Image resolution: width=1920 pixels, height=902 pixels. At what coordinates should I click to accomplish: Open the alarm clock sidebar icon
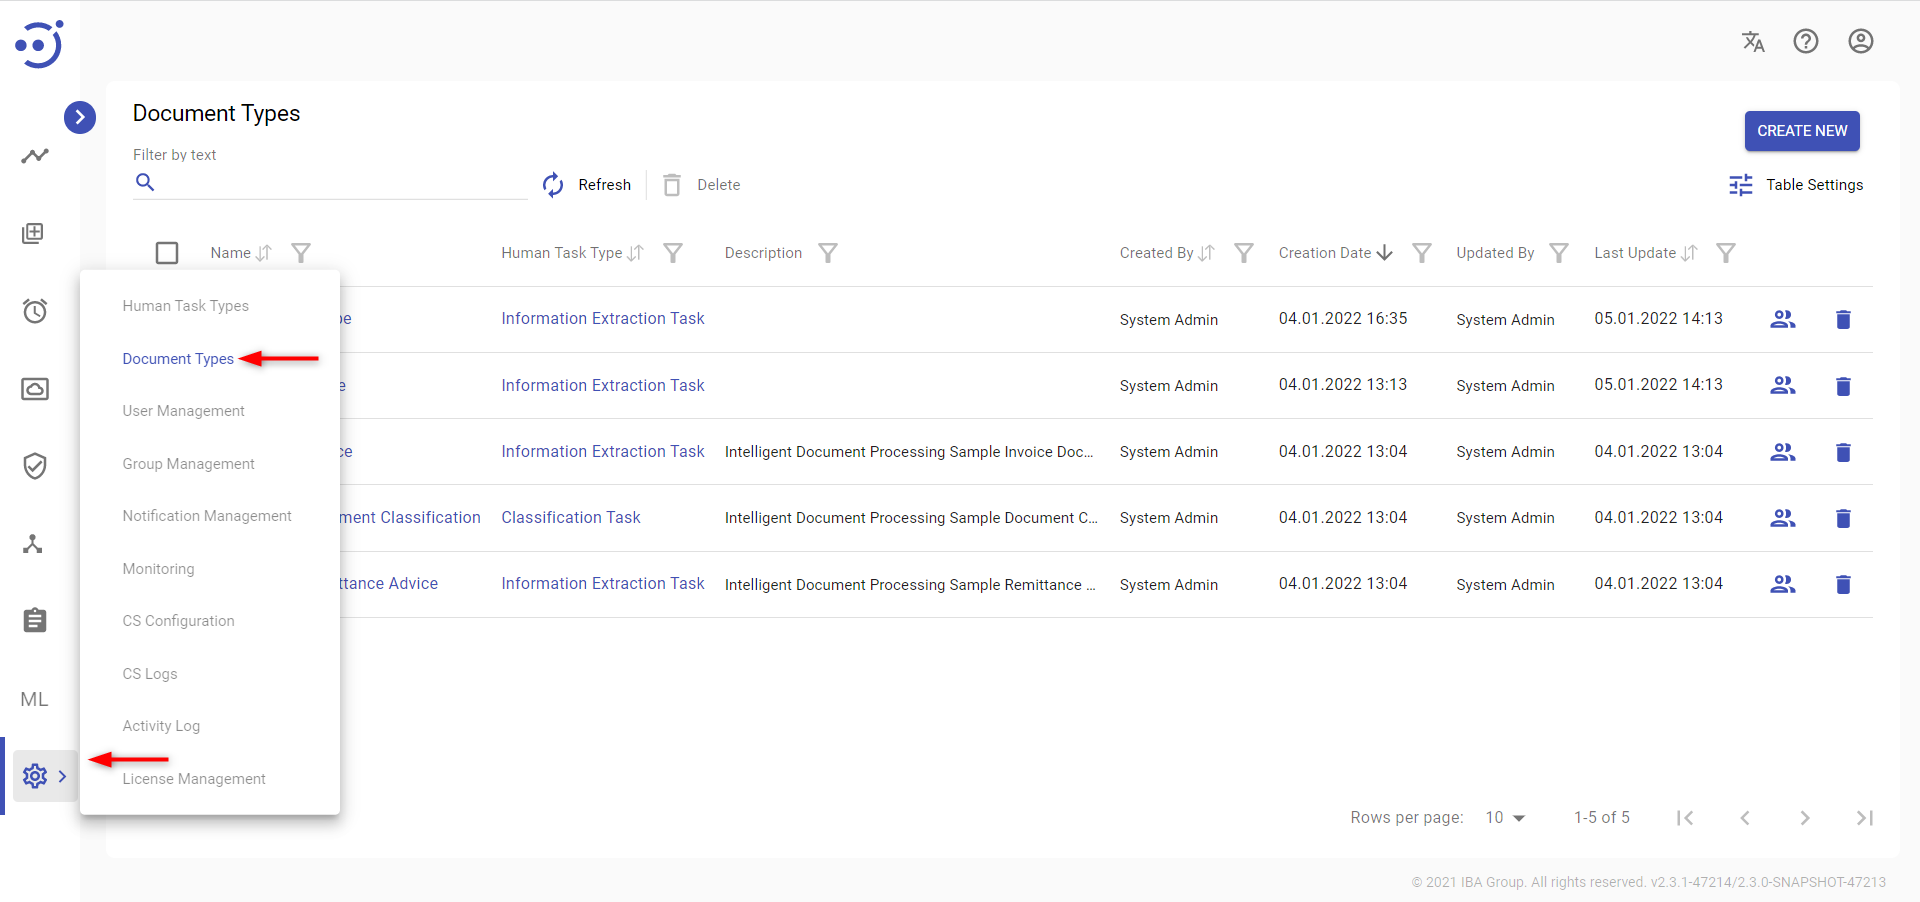(35, 311)
